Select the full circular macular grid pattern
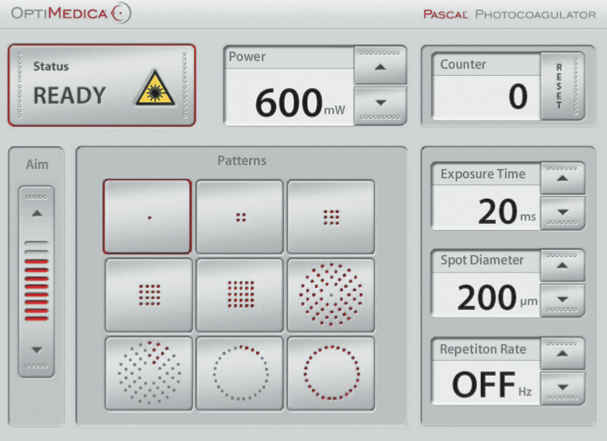This screenshot has height=441, width=607. (x=331, y=295)
